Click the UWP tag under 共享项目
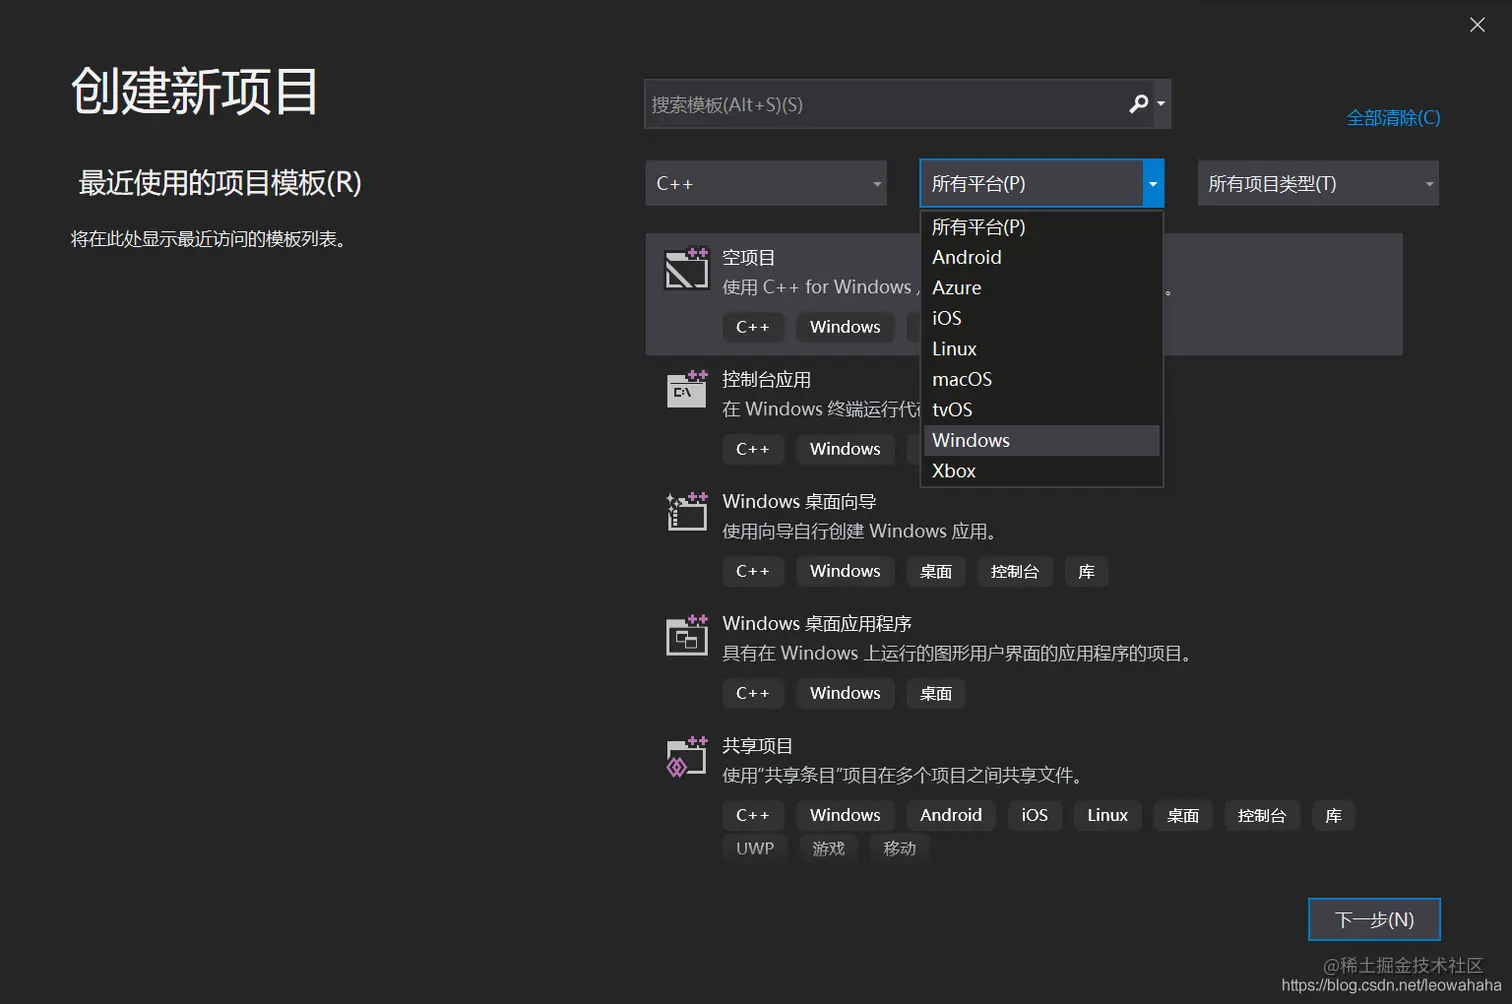The image size is (1512, 1004). coord(754,848)
